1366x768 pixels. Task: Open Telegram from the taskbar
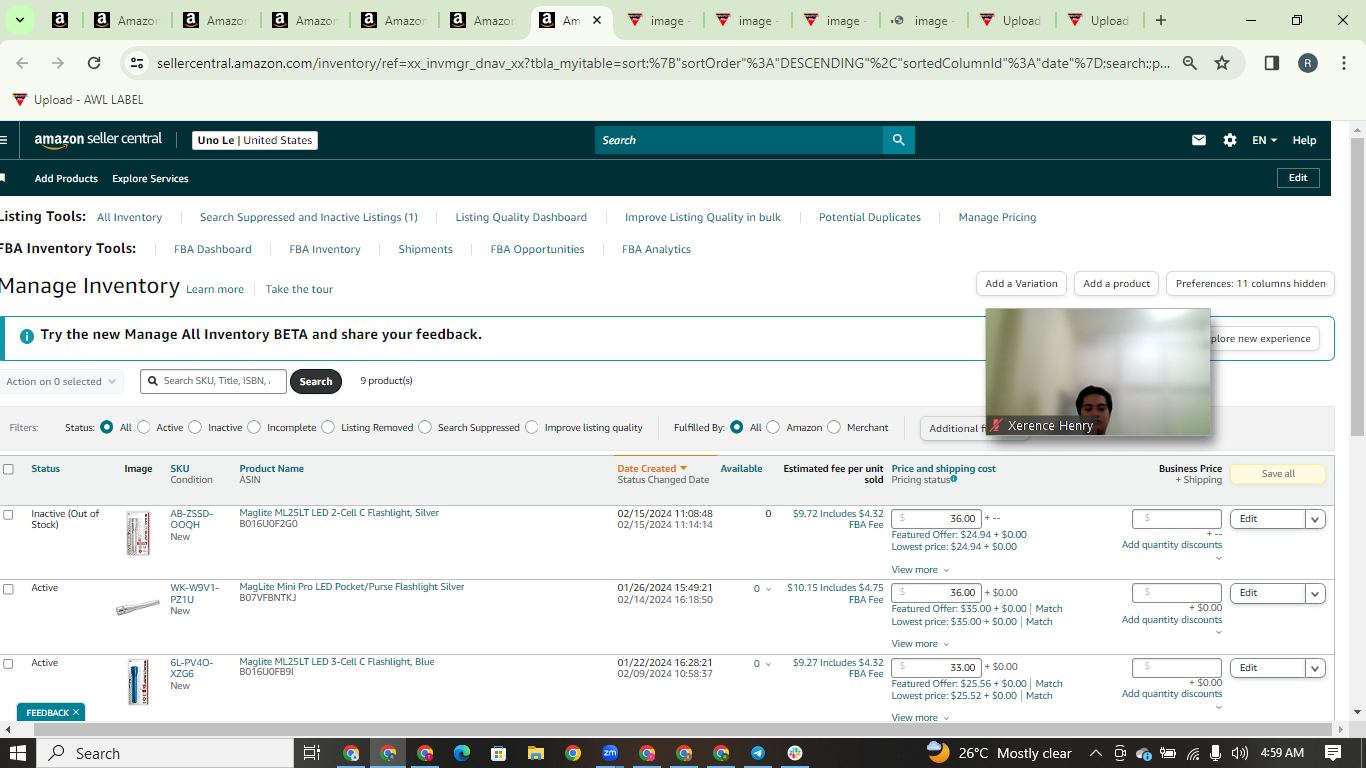757,753
